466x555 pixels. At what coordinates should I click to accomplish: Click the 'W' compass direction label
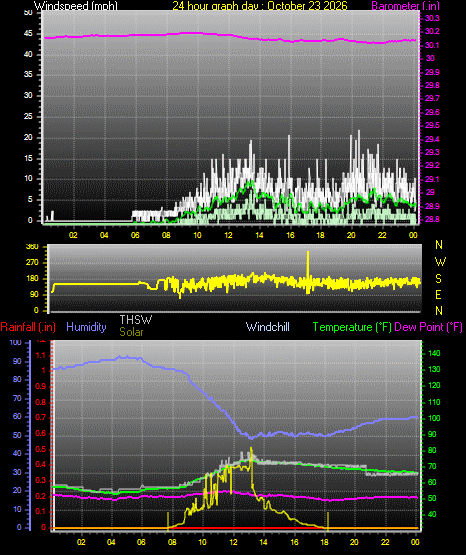coord(440,262)
